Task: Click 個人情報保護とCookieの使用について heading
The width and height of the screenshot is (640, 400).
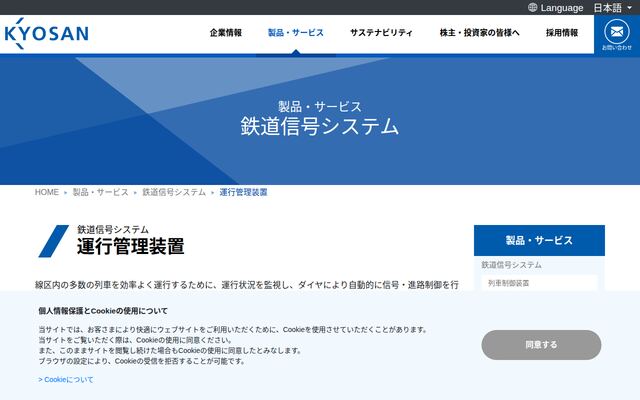Action: [103, 311]
